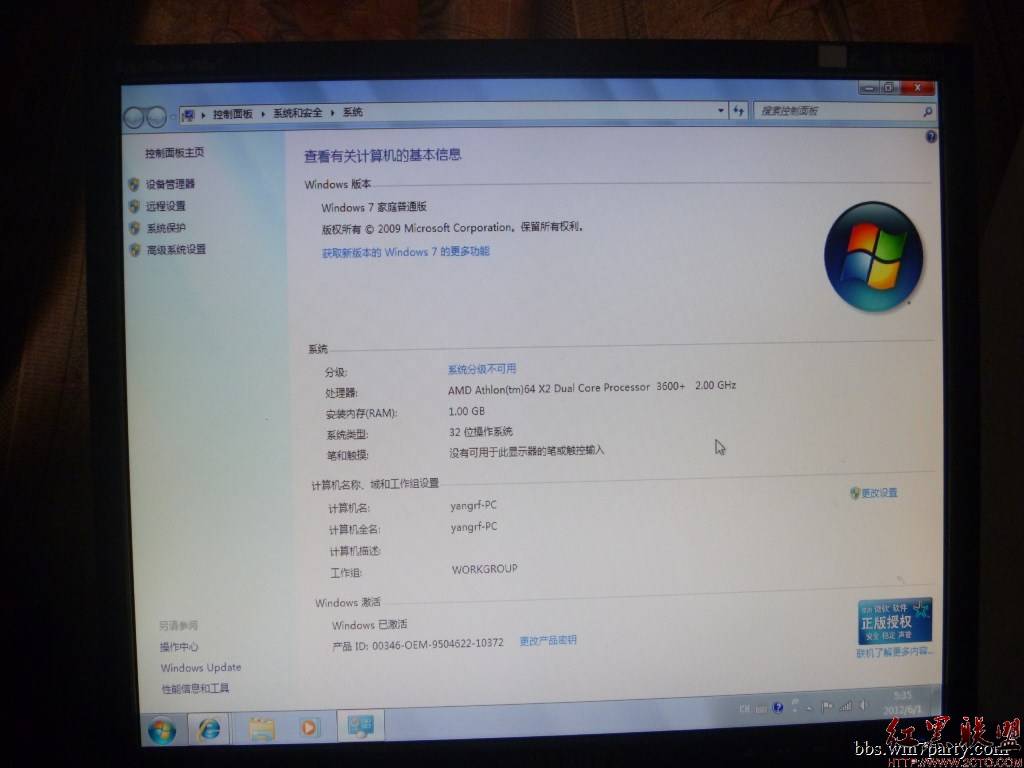Viewport: 1024px width, 768px height.
Task: Launch Internet Explorer from the taskbar
Action: [x=209, y=729]
